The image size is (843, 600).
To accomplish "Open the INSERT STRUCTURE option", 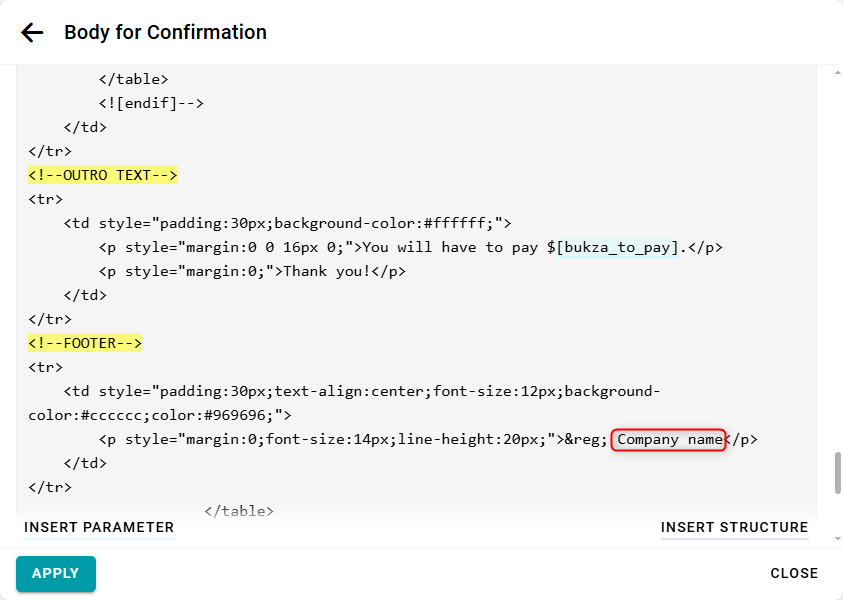I will 734,527.
